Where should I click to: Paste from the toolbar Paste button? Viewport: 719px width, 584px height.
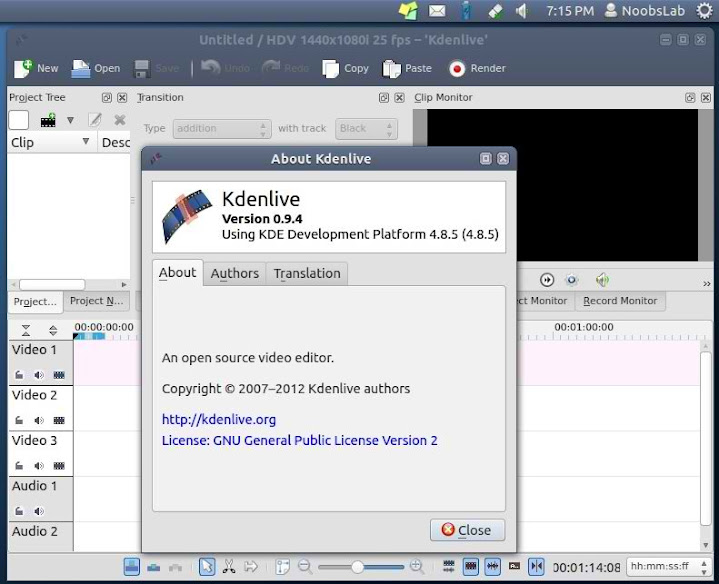[407, 68]
